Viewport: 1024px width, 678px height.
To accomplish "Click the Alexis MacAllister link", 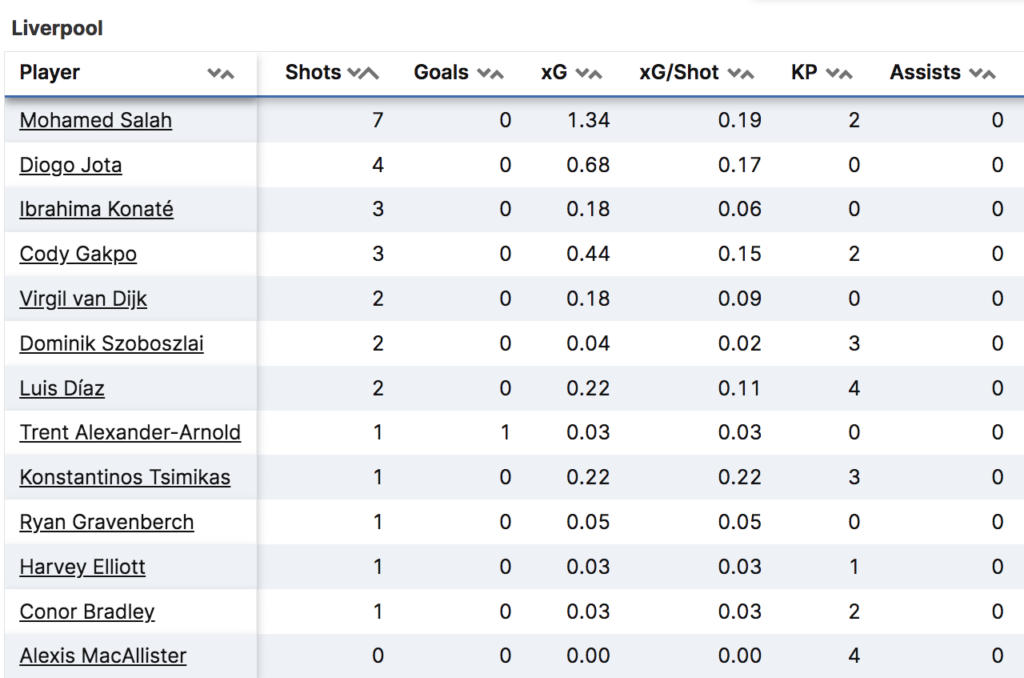I will (102, 656).
